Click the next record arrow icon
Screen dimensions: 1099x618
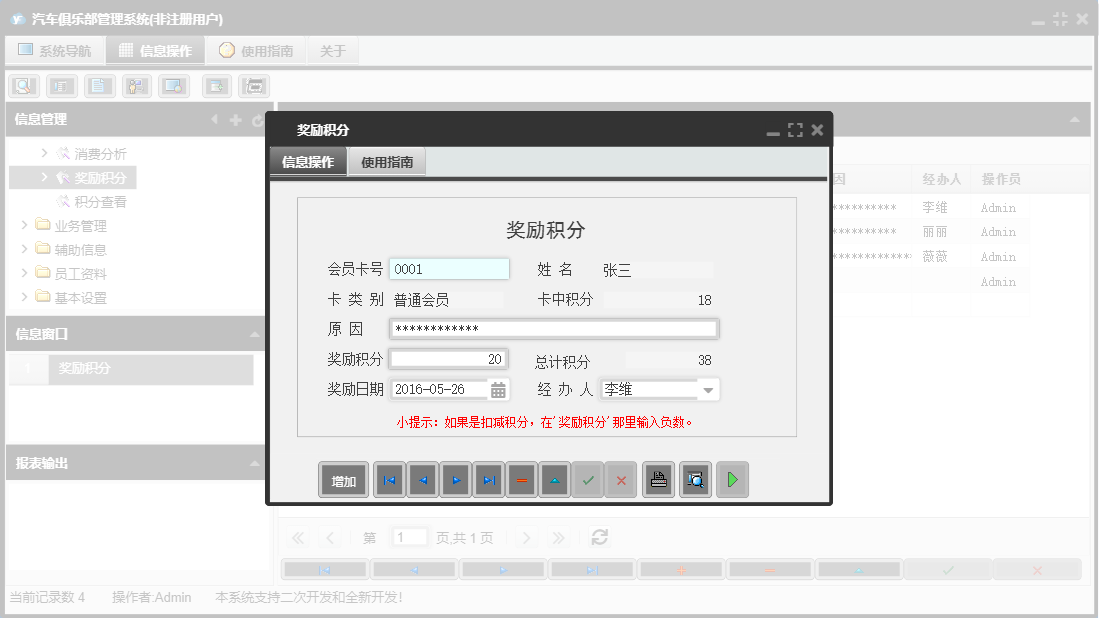coord(455,479)
